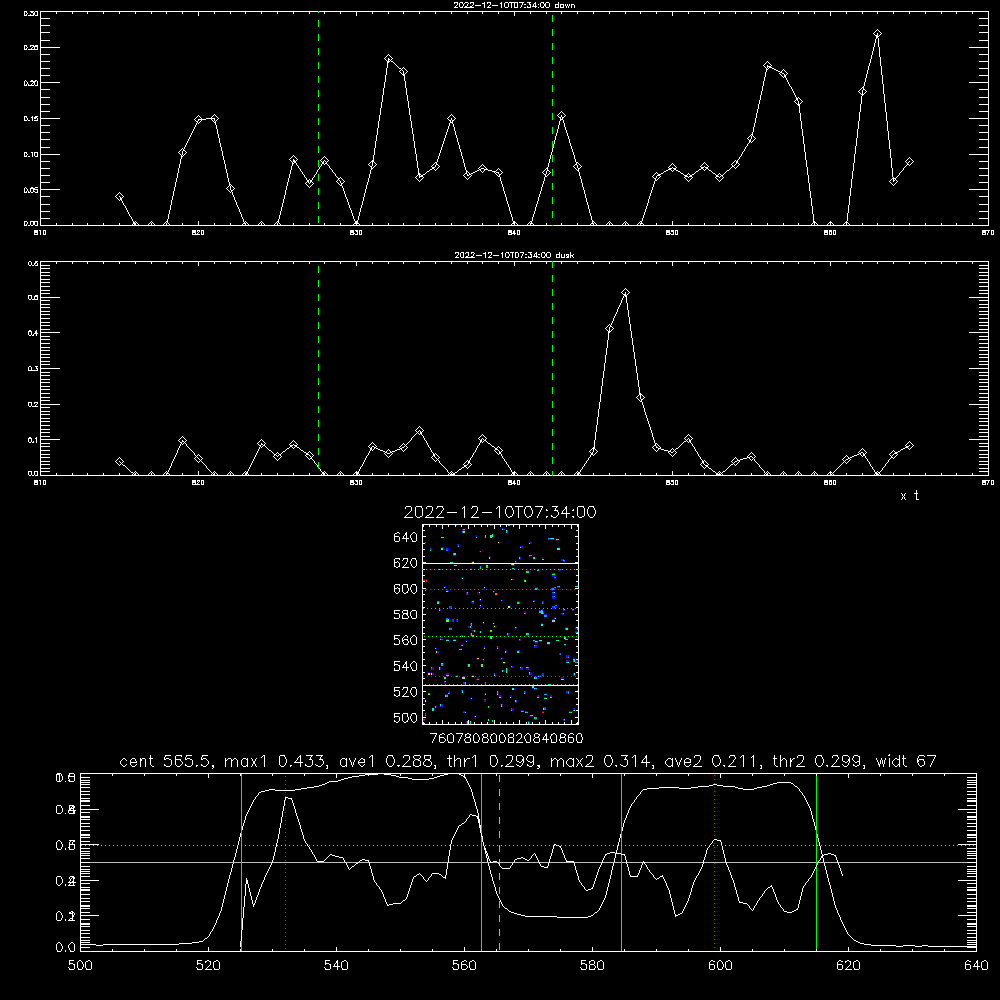Click image y-axis label 640
The width and height of the screenshot is (1000, 1000).
tap(406, 538)
